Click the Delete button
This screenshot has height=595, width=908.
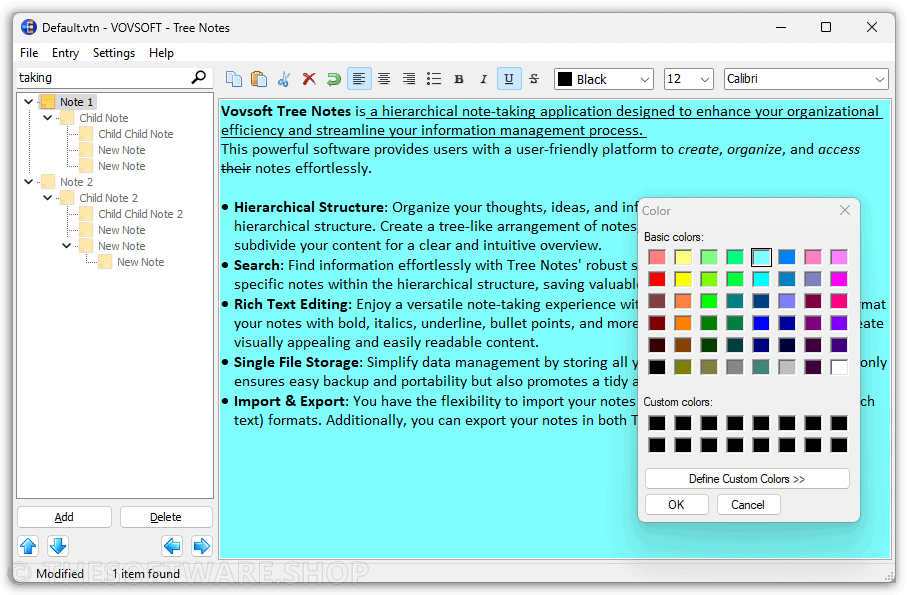click(x=166, y=517)
